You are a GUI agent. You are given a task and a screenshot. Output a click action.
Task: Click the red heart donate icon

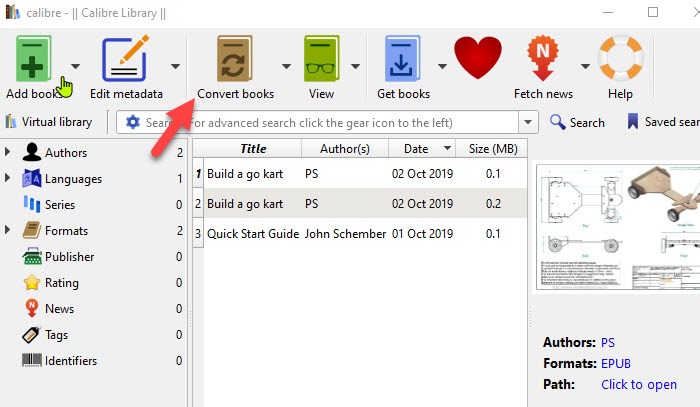(x=478, y=58)
